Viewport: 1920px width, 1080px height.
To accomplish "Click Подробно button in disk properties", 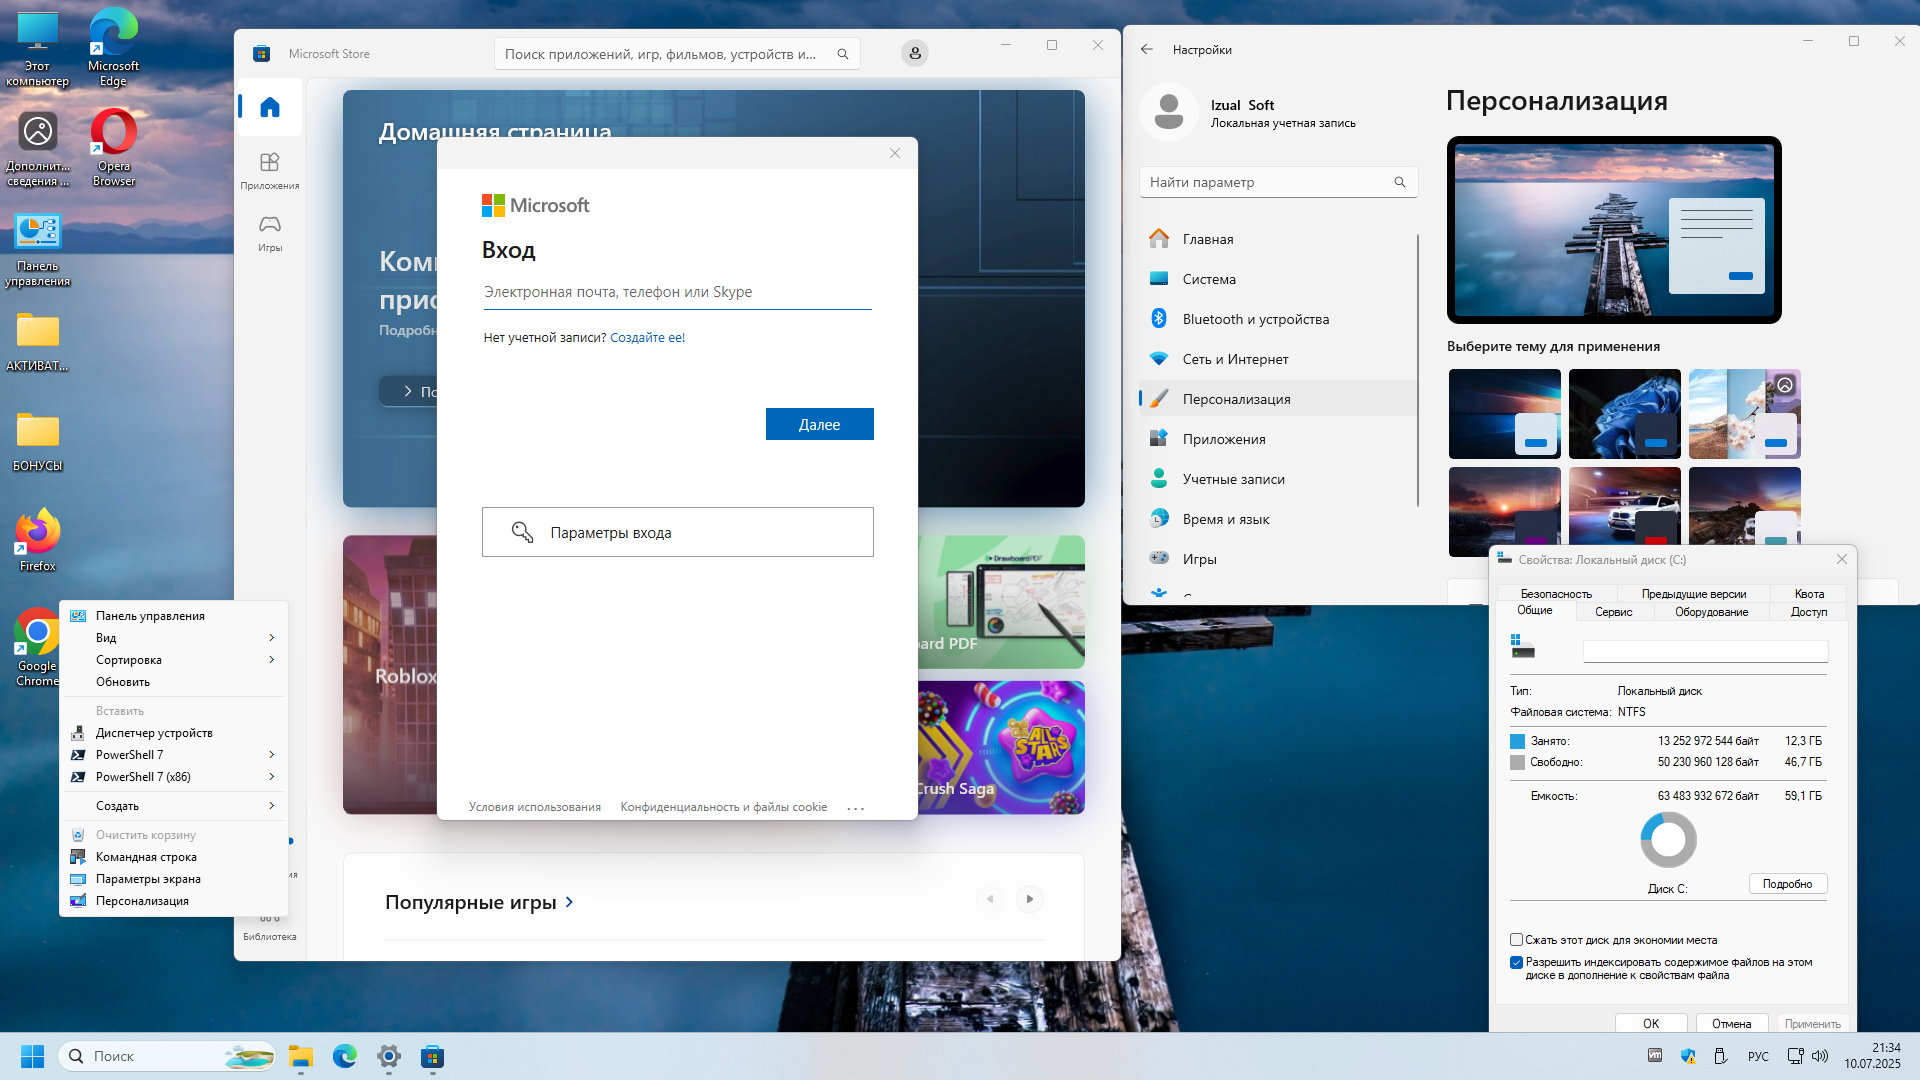I will [x=1787, y=884].
